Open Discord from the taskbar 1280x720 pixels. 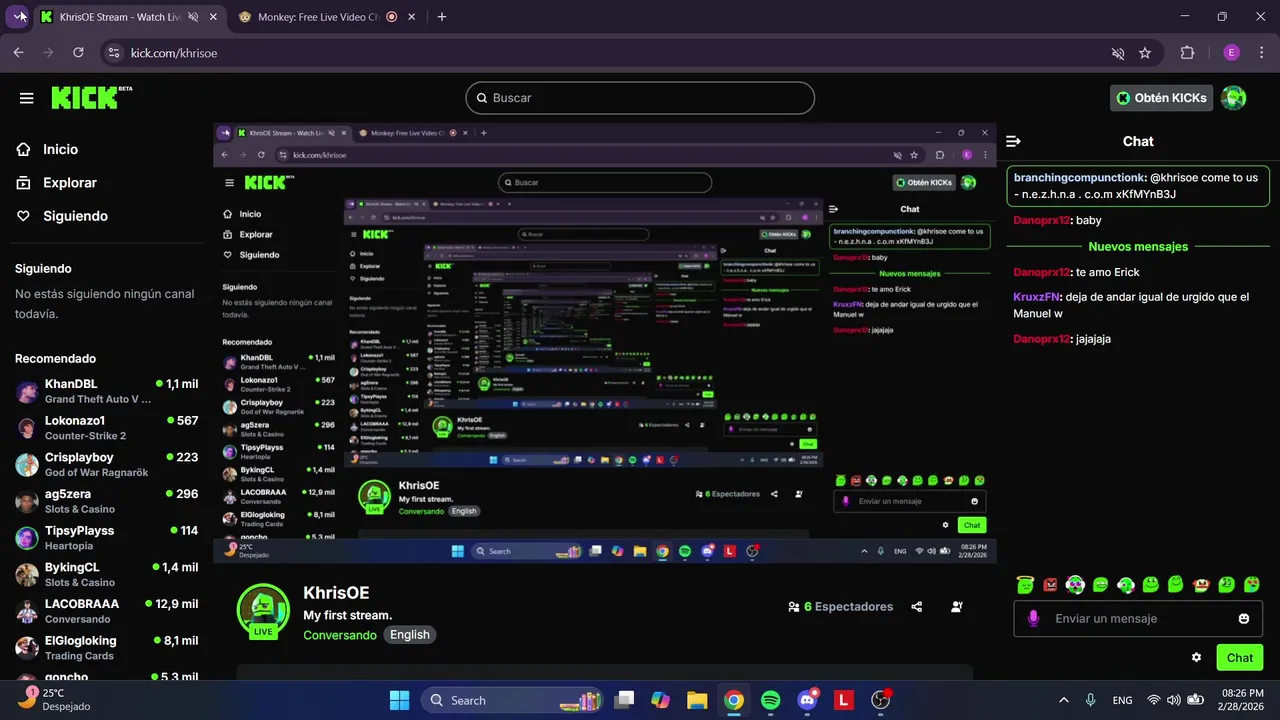[807, 700]
